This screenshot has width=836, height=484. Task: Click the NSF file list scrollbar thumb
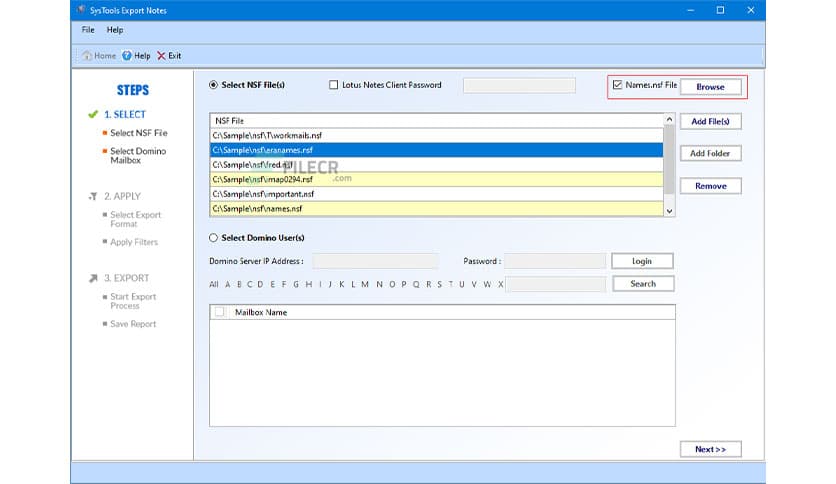(x=669, y=159)
